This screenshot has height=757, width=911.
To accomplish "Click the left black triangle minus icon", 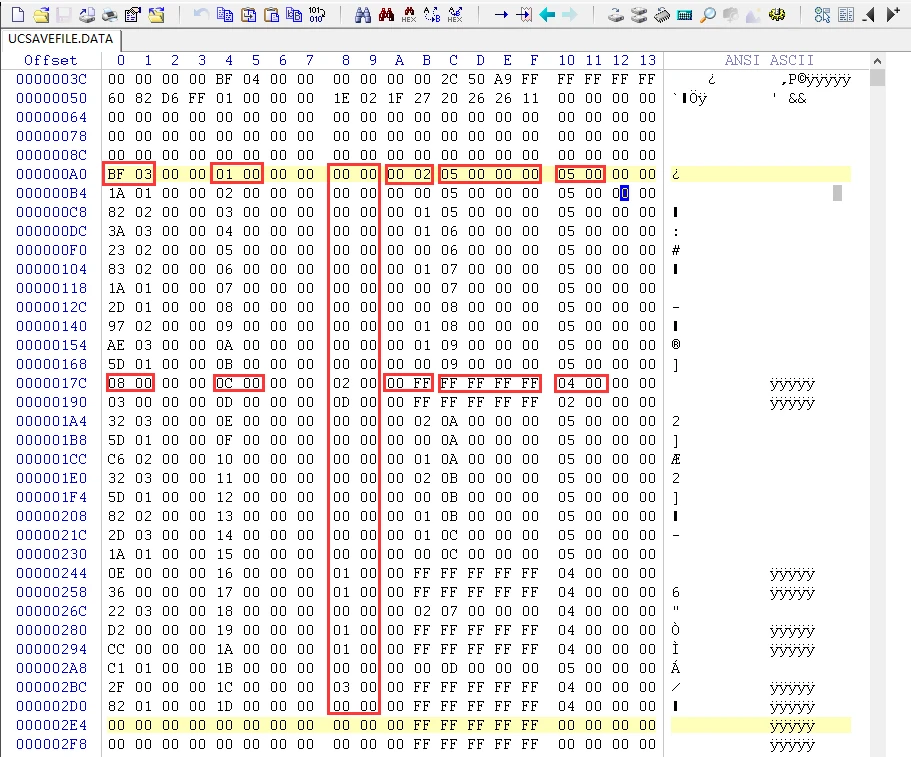I will (x=869, y=14).
